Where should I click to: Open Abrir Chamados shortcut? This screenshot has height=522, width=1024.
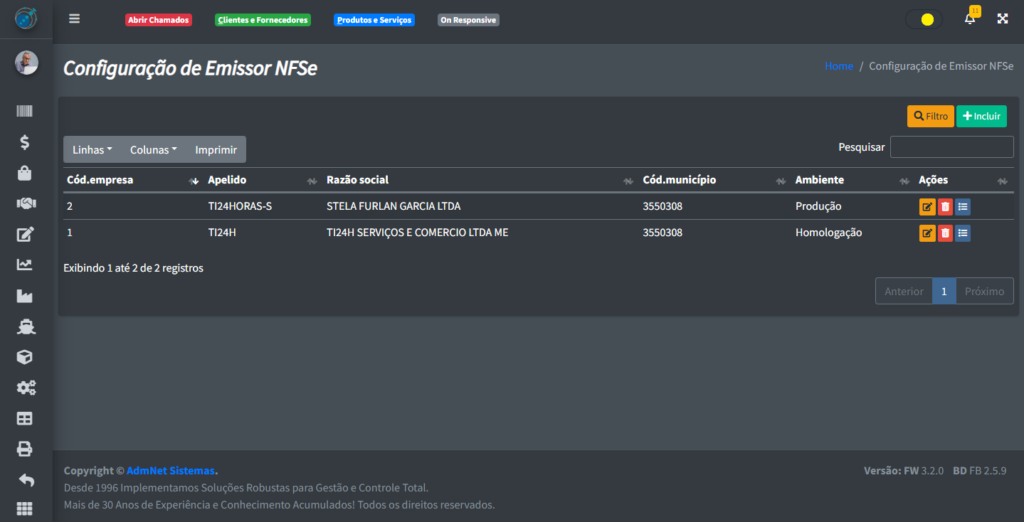pos(158,20)
